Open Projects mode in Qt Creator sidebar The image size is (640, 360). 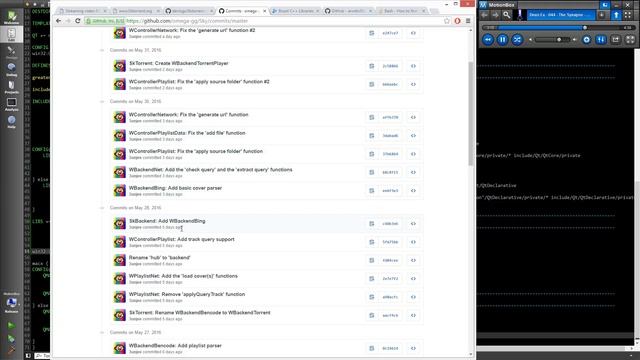[x=11, y=87]
